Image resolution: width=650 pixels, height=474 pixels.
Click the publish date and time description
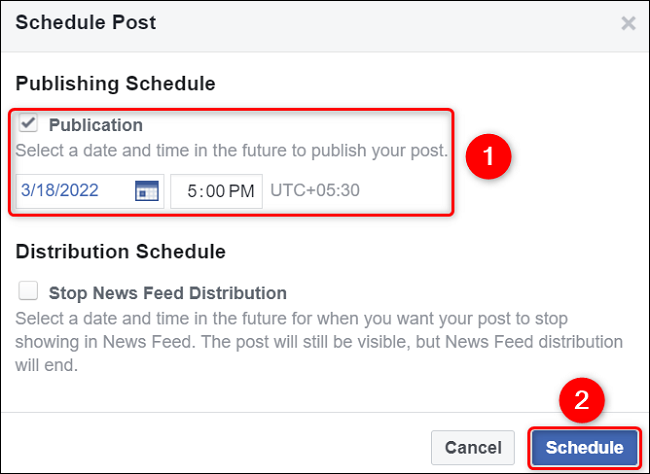[232, 151]
